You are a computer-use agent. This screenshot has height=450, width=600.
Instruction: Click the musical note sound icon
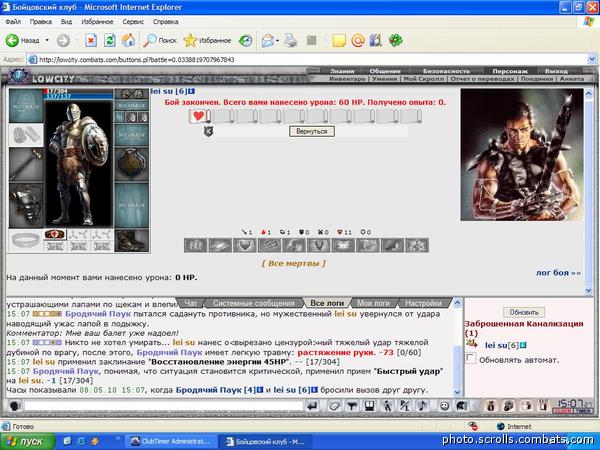click(422, 406)
